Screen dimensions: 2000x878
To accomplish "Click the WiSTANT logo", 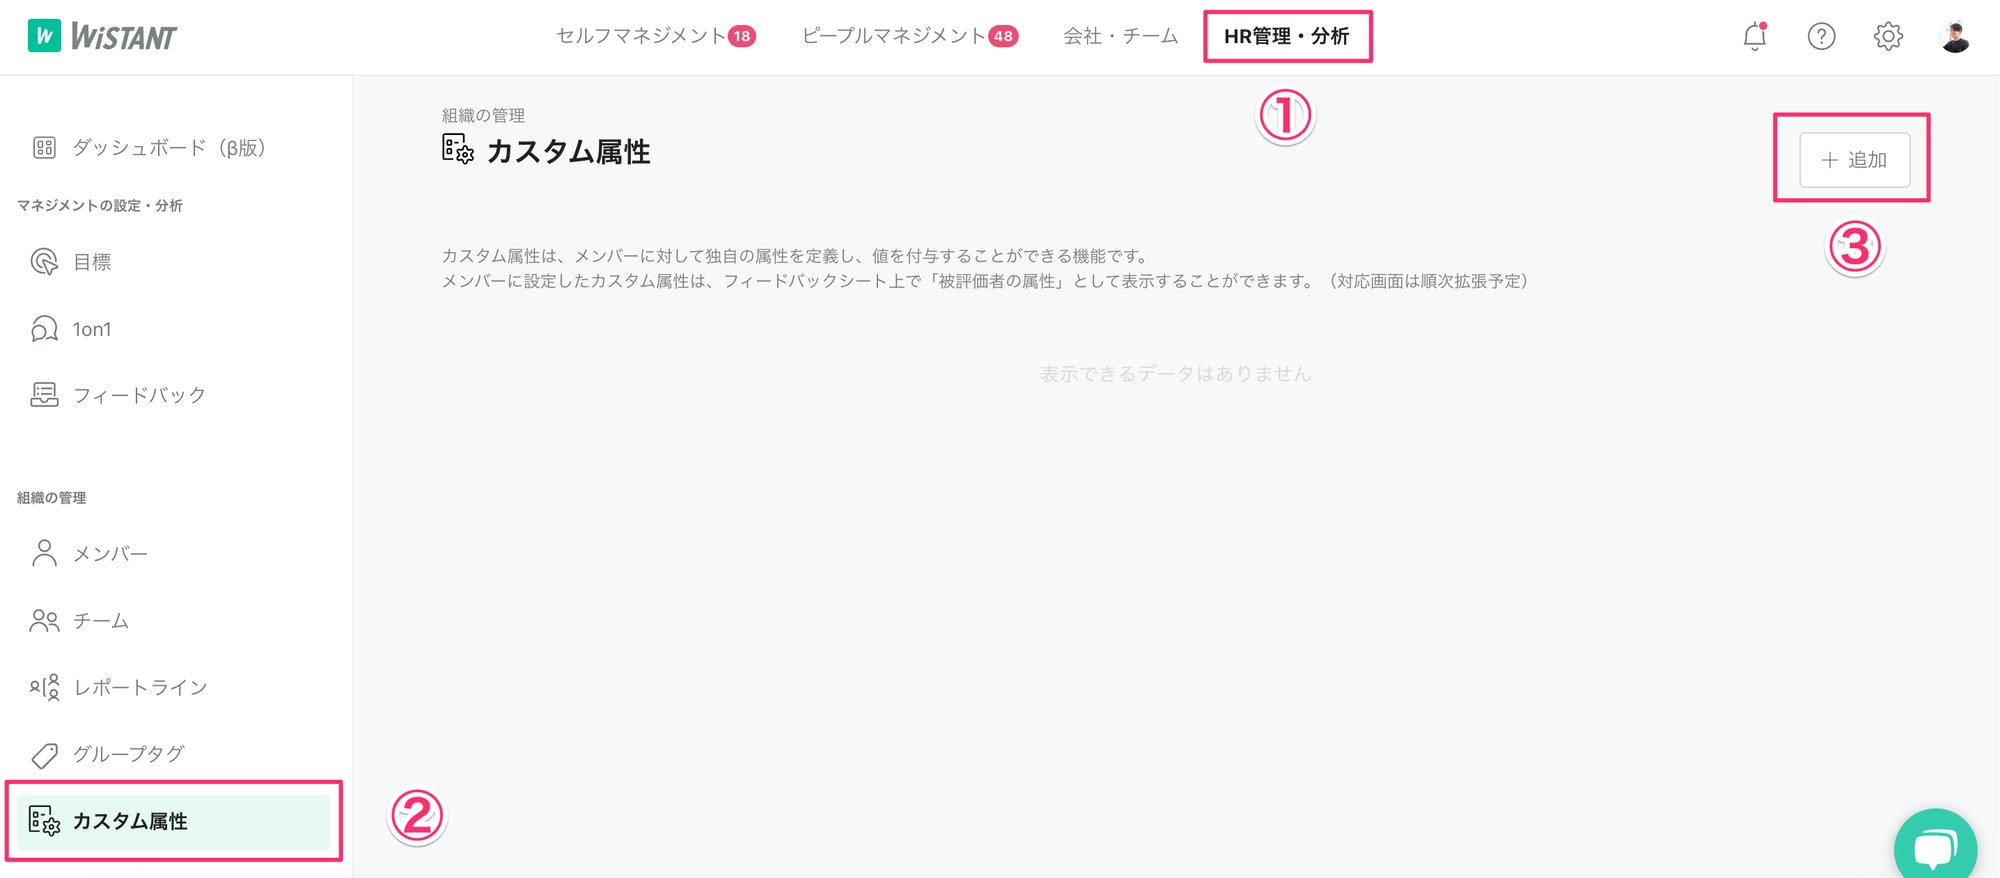I will [x=102, y=37].
